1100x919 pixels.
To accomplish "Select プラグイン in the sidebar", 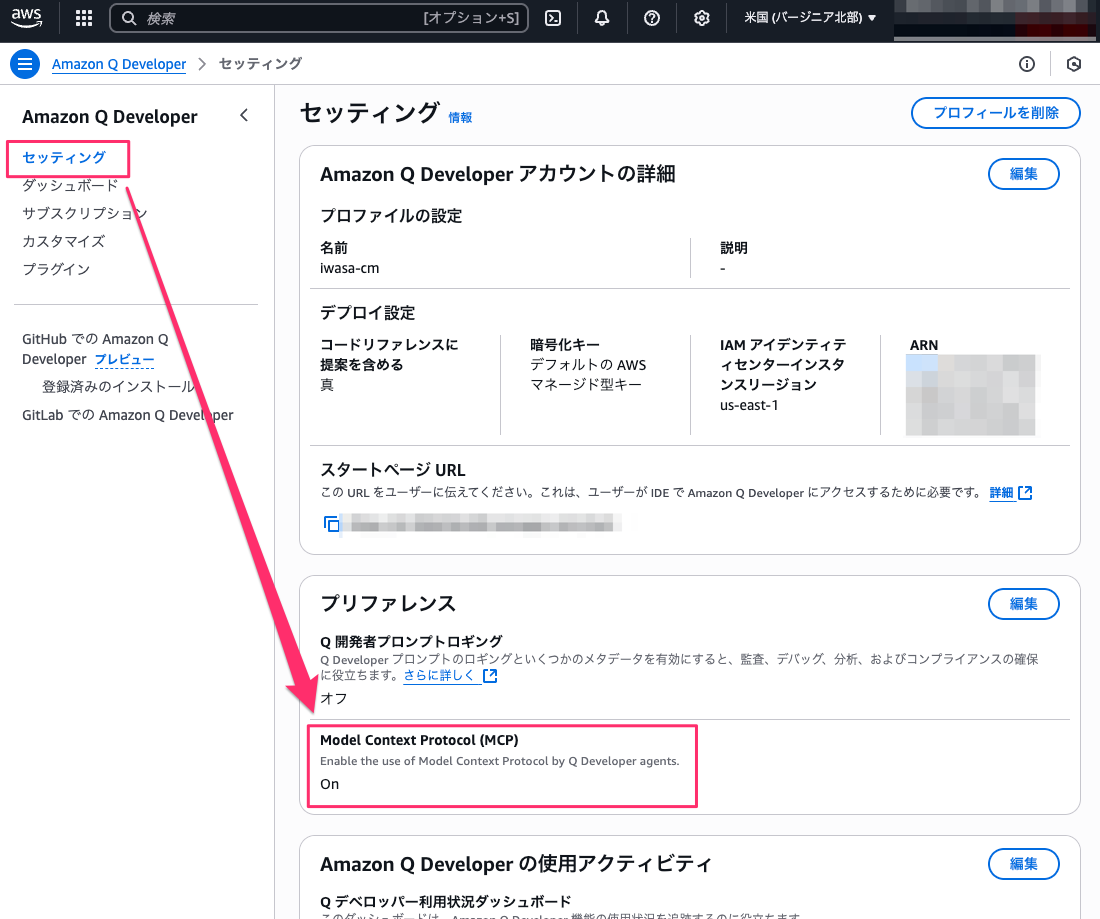I will 56,269.
